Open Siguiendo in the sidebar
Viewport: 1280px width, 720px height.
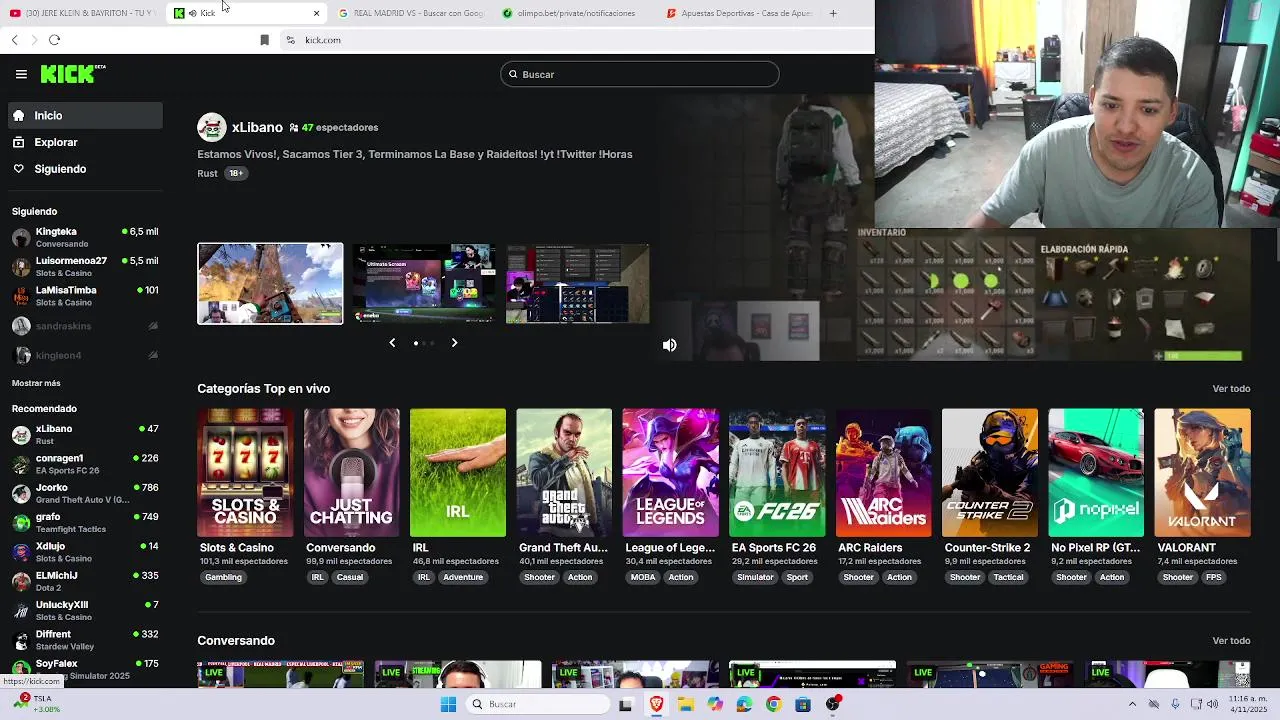pos(85,169)
